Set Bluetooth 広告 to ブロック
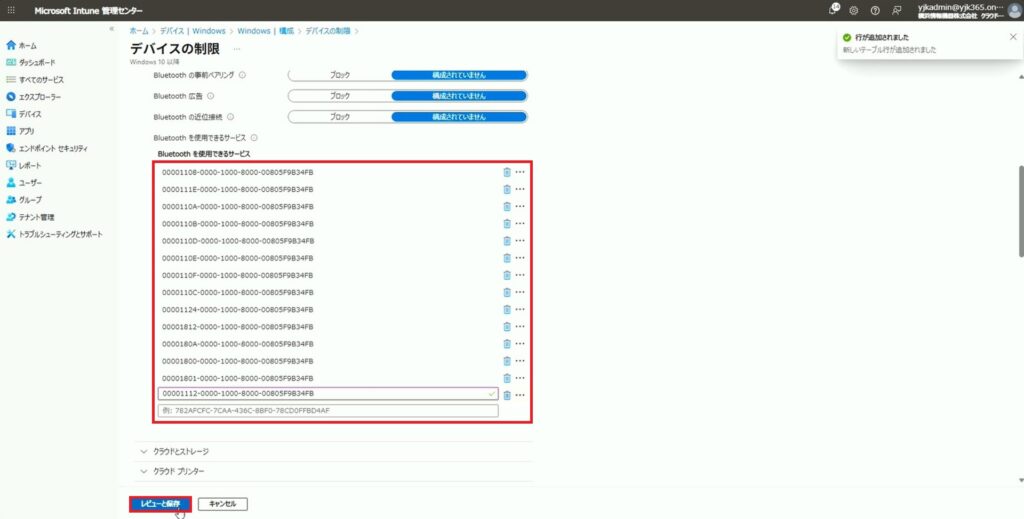 click(x=340, y=96)
